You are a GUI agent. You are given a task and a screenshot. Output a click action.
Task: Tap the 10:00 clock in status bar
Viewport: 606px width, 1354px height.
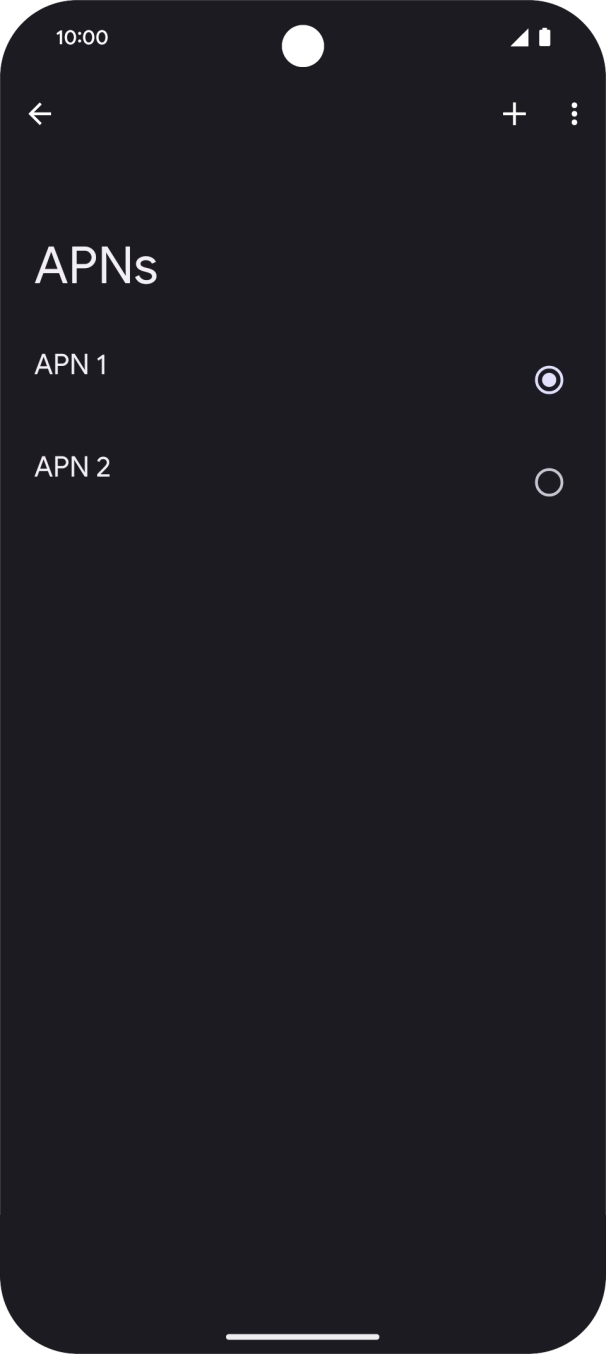pos(82,38)
